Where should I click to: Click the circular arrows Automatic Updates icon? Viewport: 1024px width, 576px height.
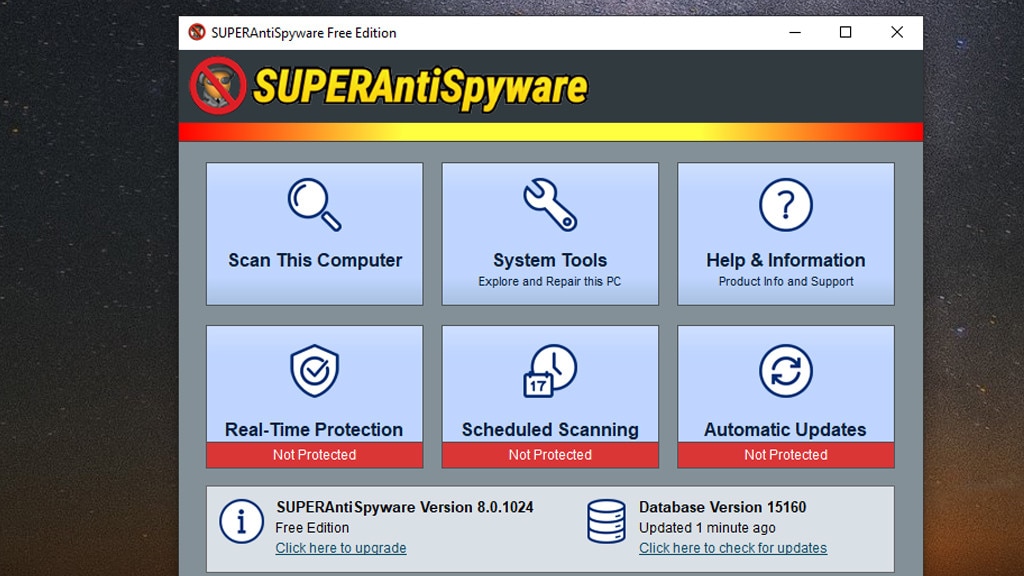click(x=786, y=370)
